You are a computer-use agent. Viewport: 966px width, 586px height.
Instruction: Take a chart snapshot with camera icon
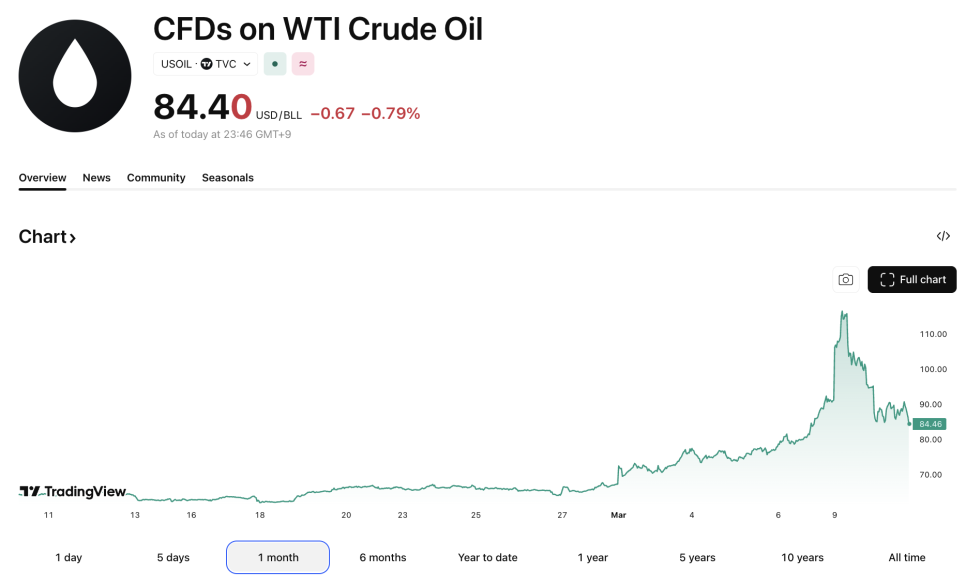coord(846,280)
